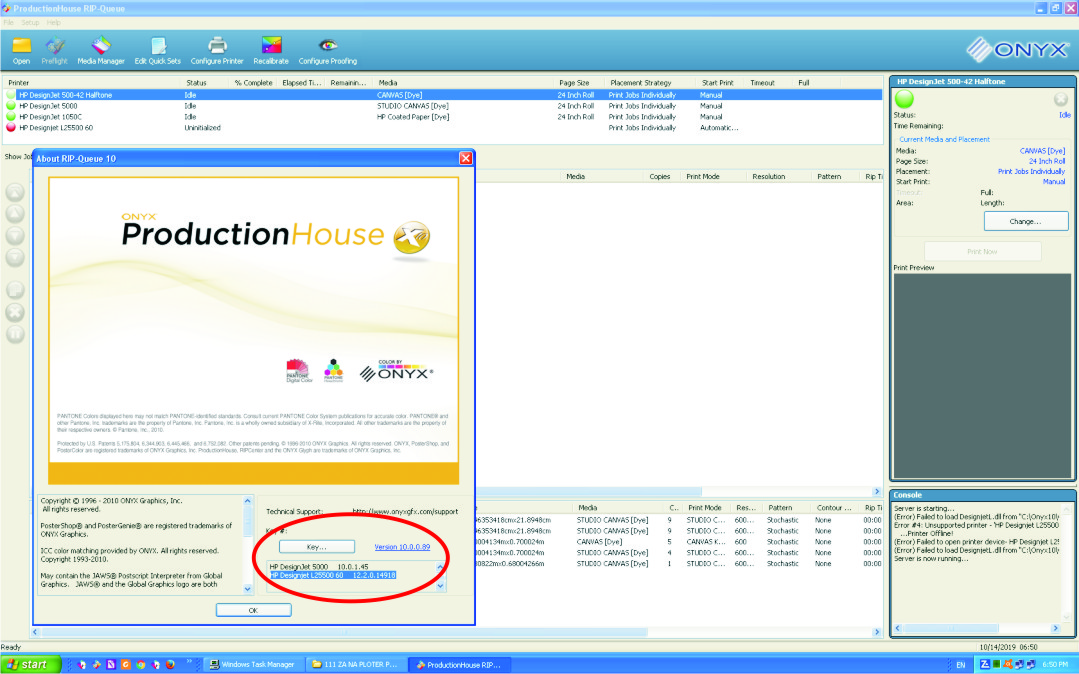
Task: Open the File menu
Action: coord(8,23)
